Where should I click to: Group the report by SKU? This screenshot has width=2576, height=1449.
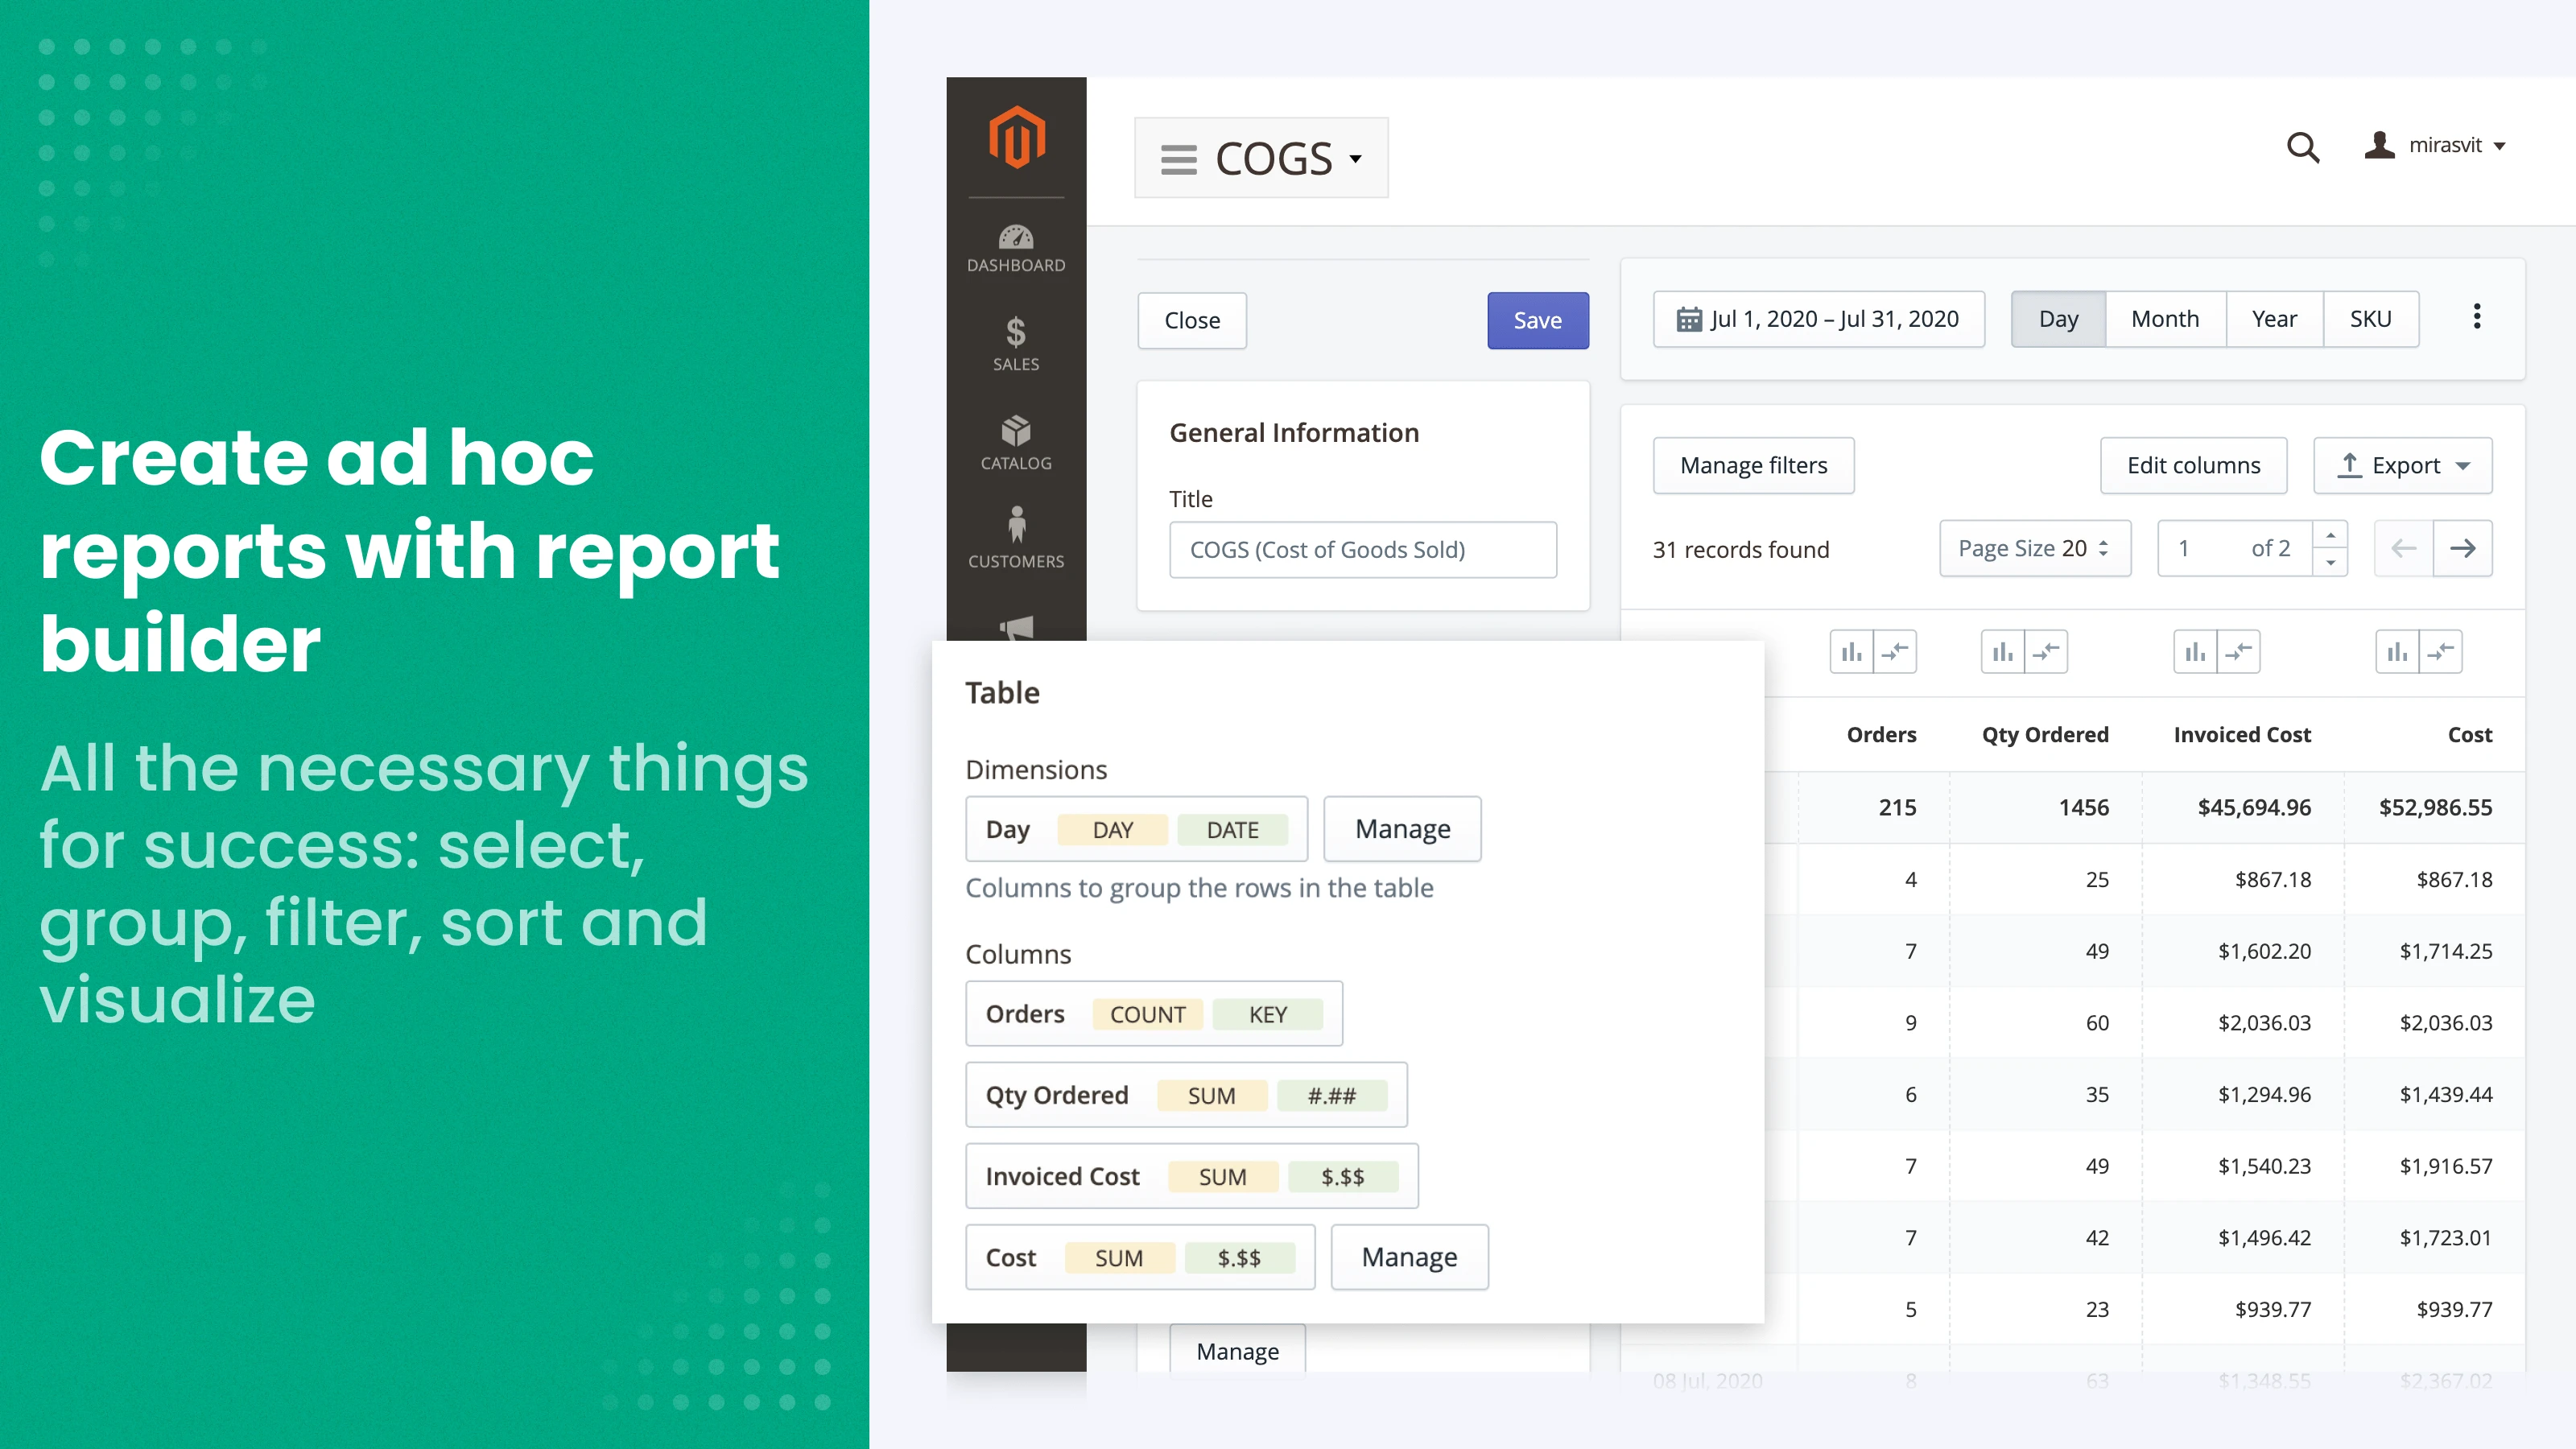(x=2371, y=319)
